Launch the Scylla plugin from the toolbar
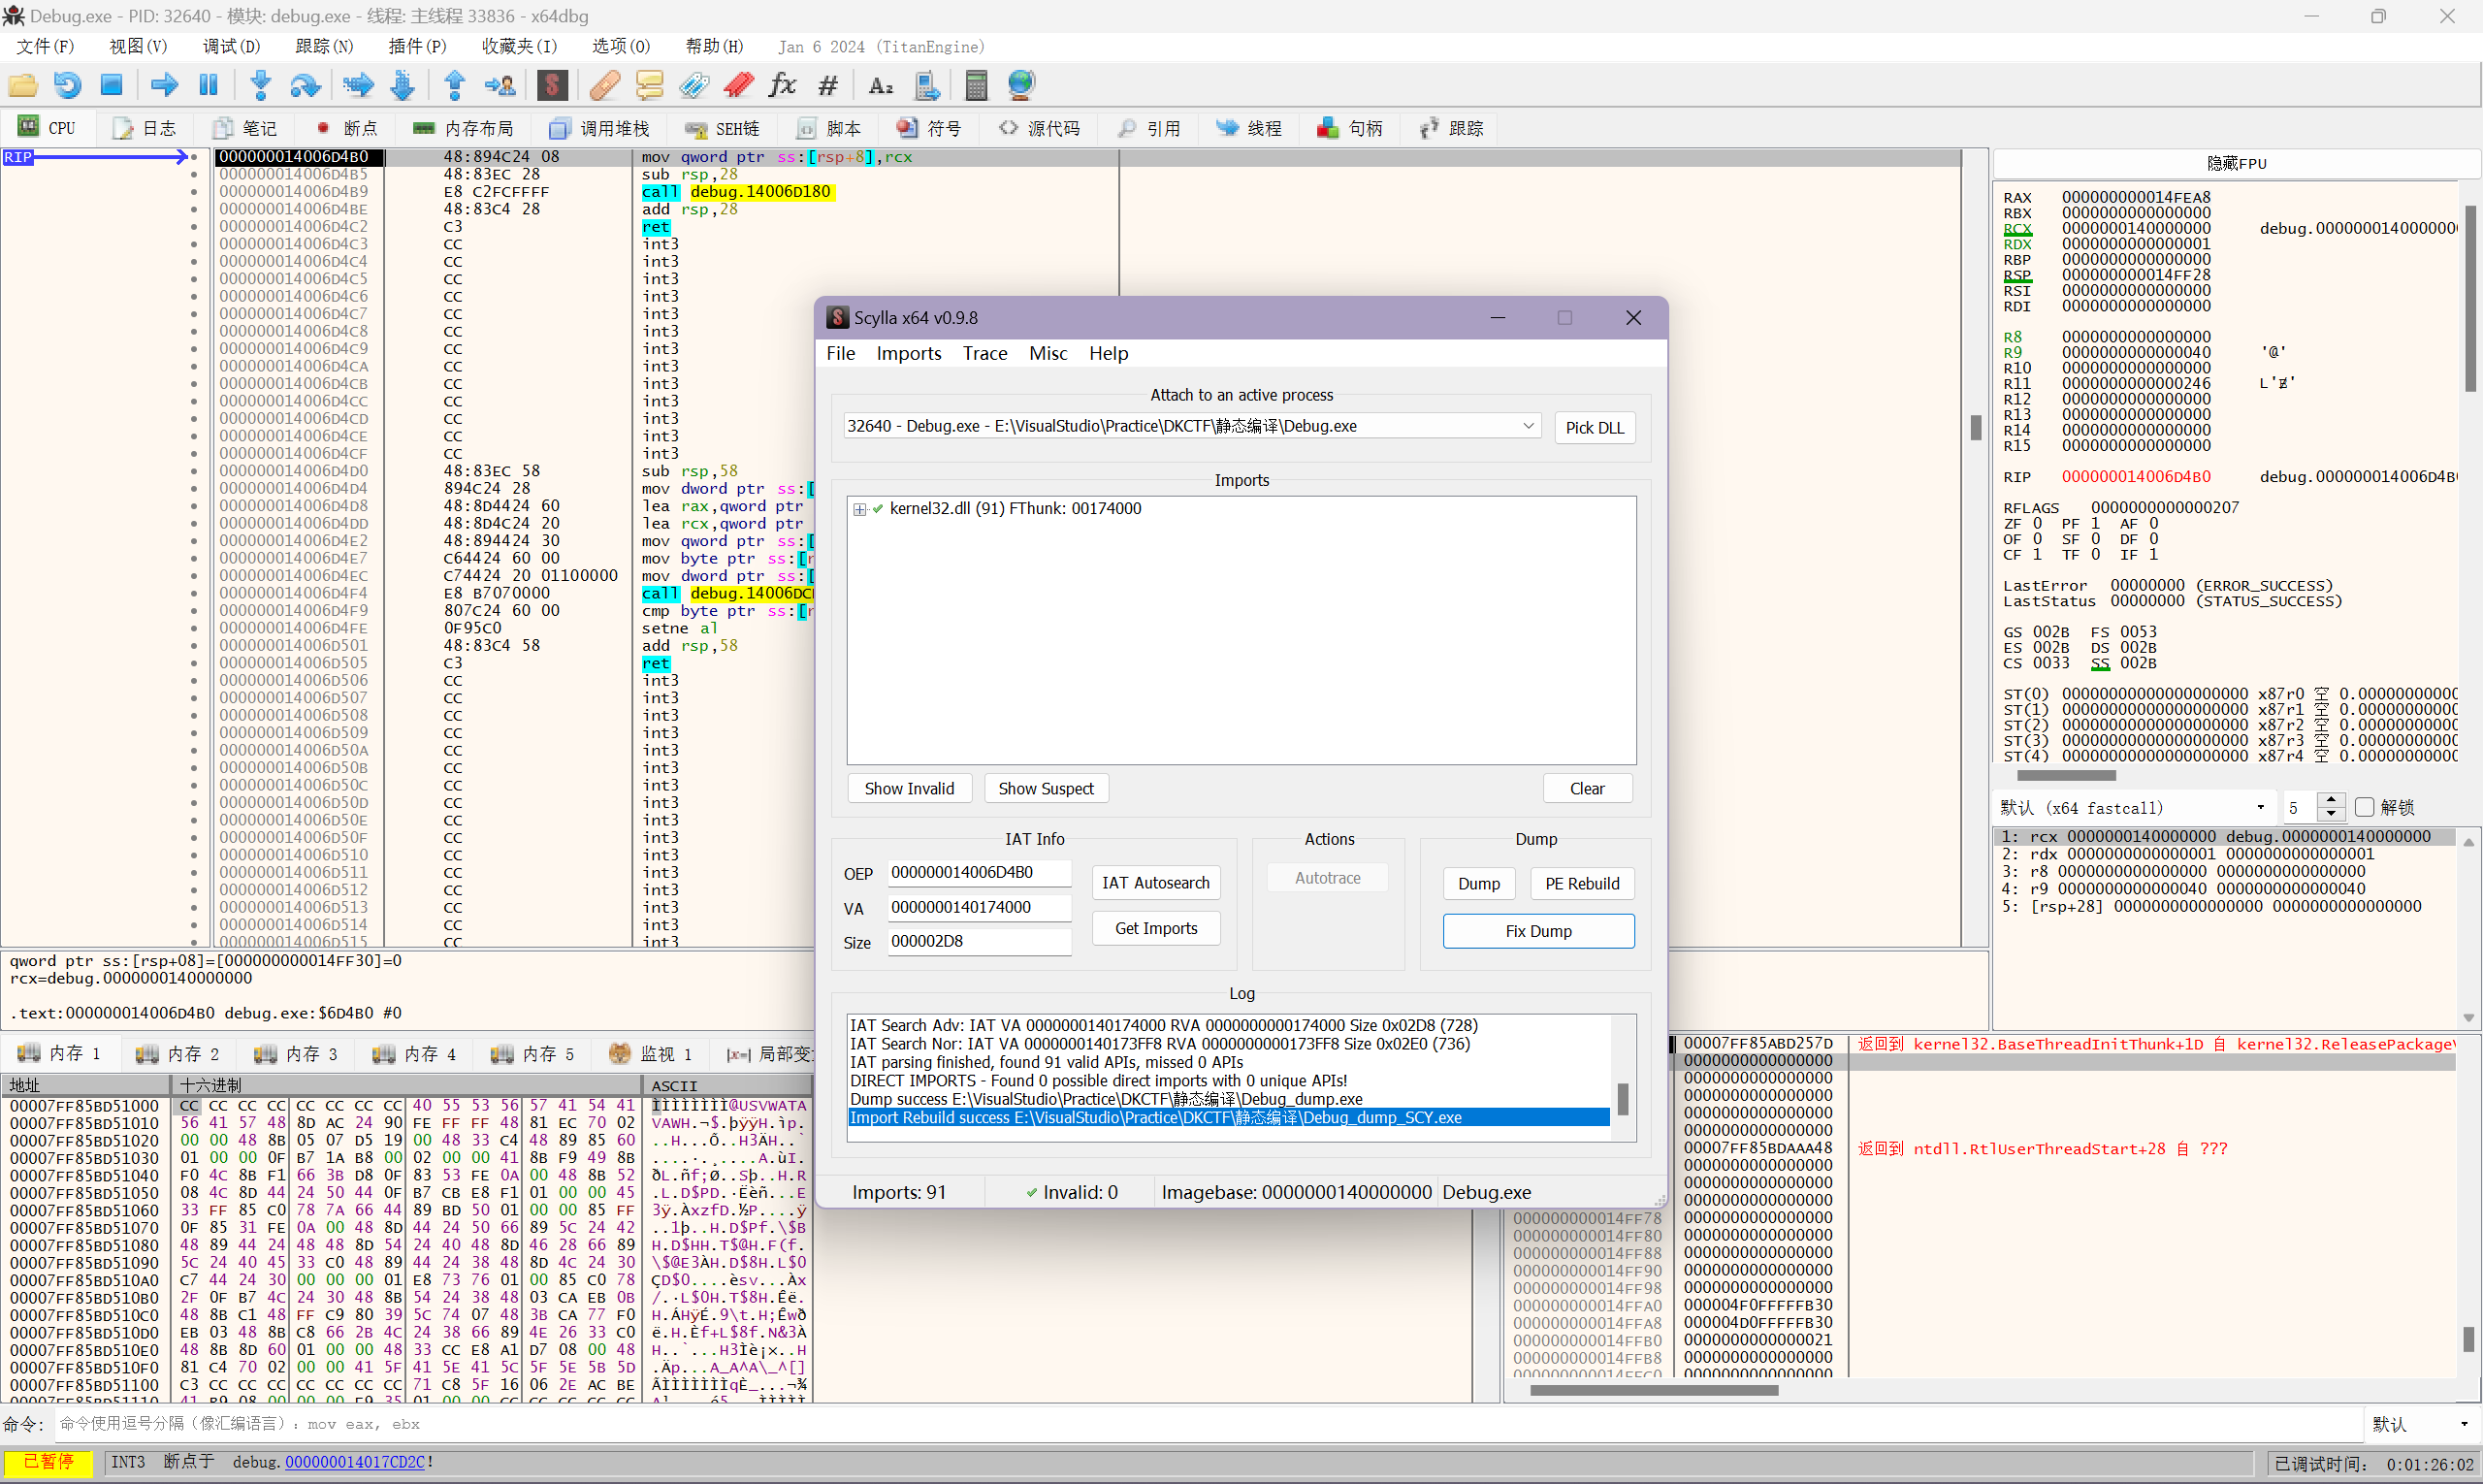 click(x=552, y=85)
